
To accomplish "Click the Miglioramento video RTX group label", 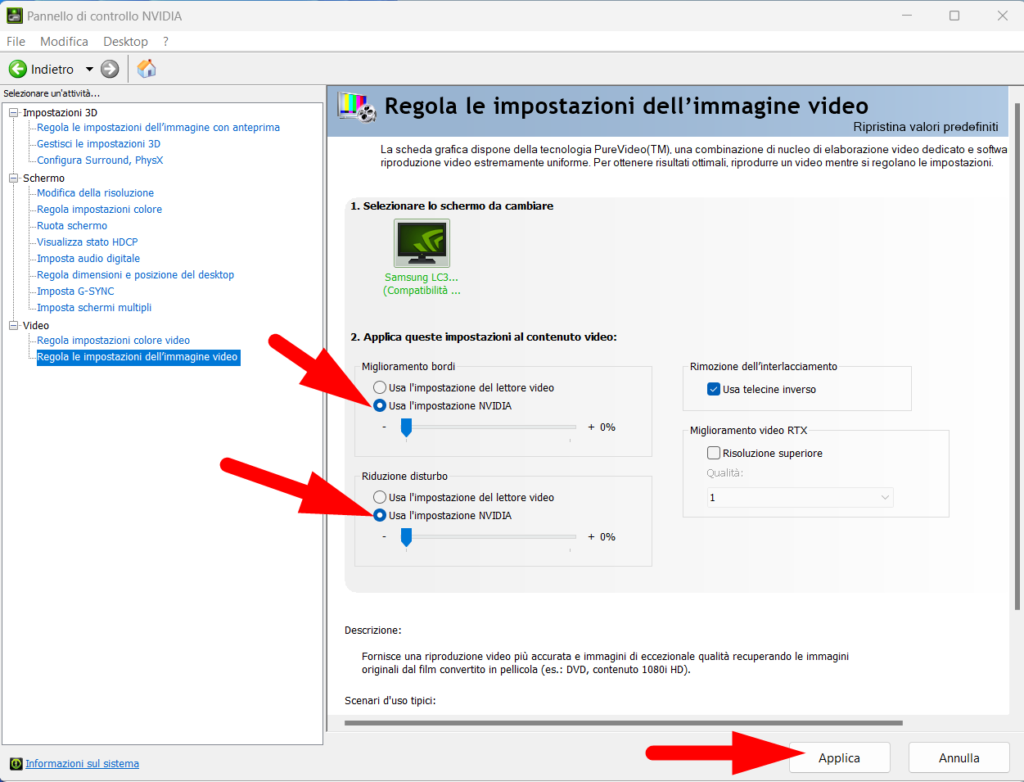I will point(748,431).
